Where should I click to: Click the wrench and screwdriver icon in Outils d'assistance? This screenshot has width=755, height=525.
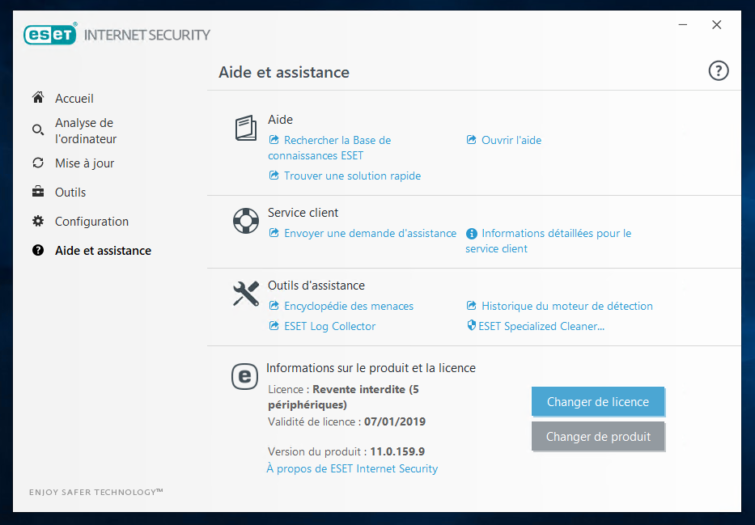(246, 293)
